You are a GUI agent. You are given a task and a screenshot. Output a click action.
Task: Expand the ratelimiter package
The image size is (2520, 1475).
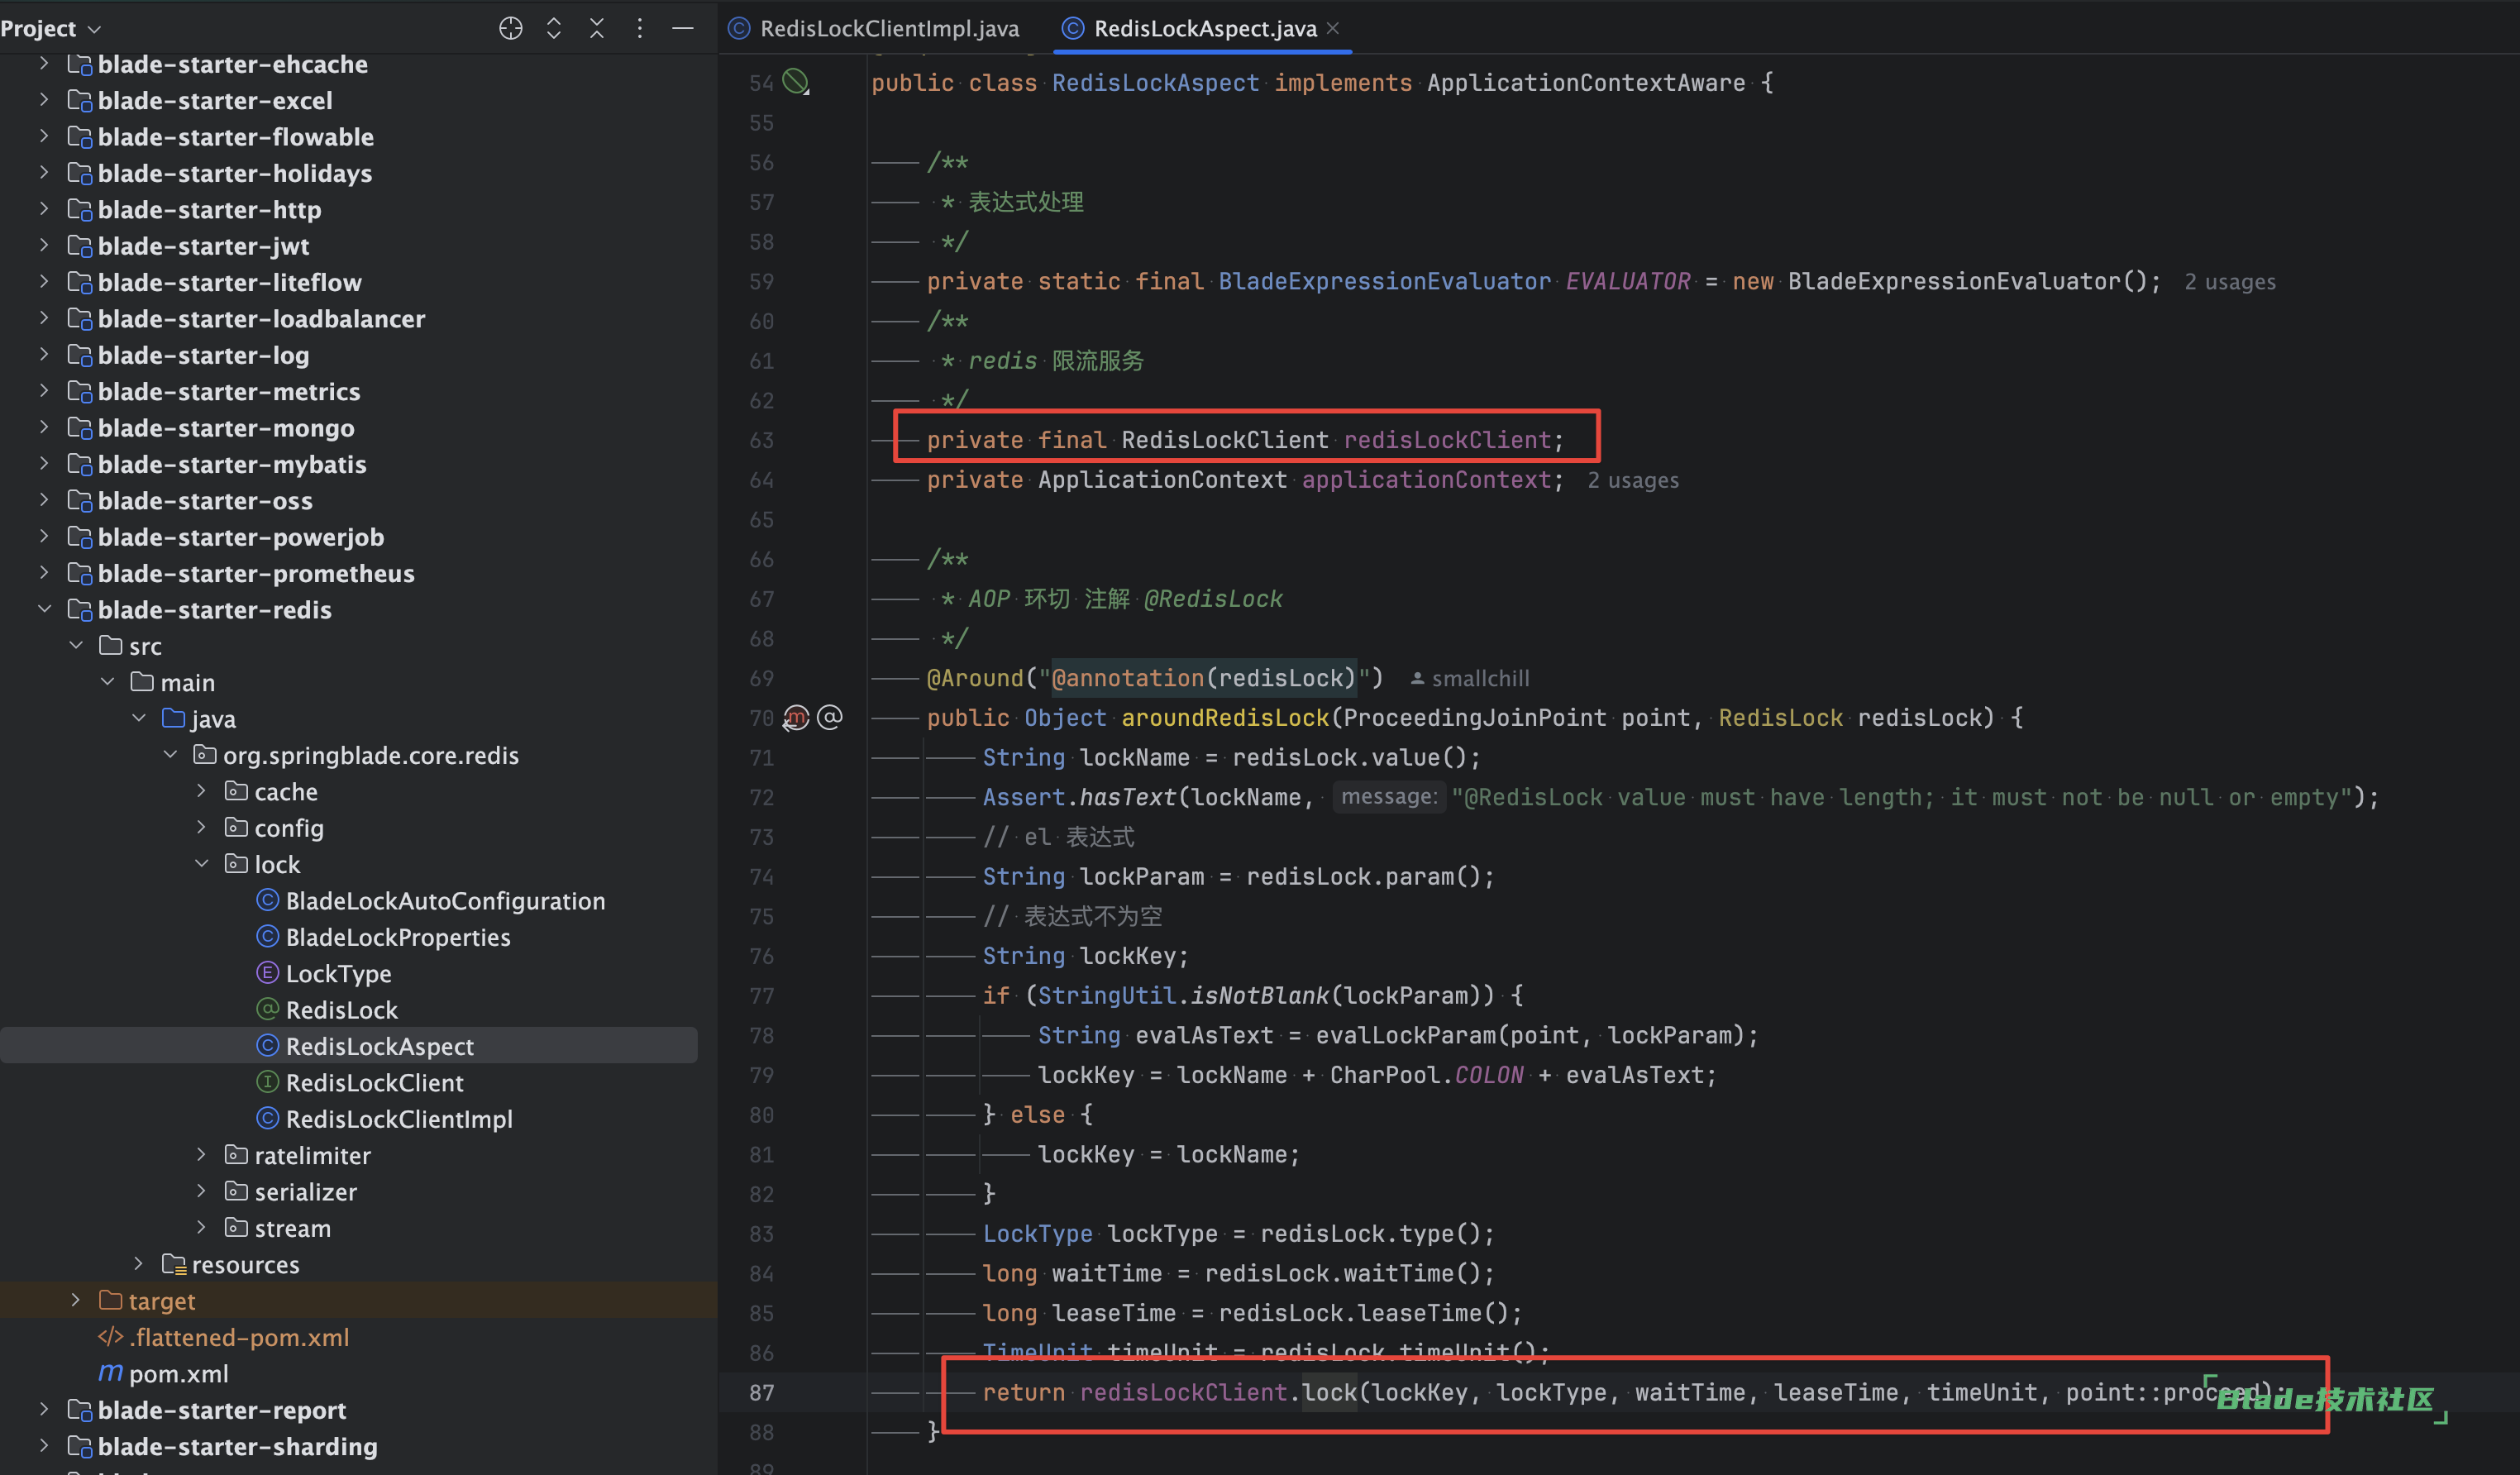202,1155
